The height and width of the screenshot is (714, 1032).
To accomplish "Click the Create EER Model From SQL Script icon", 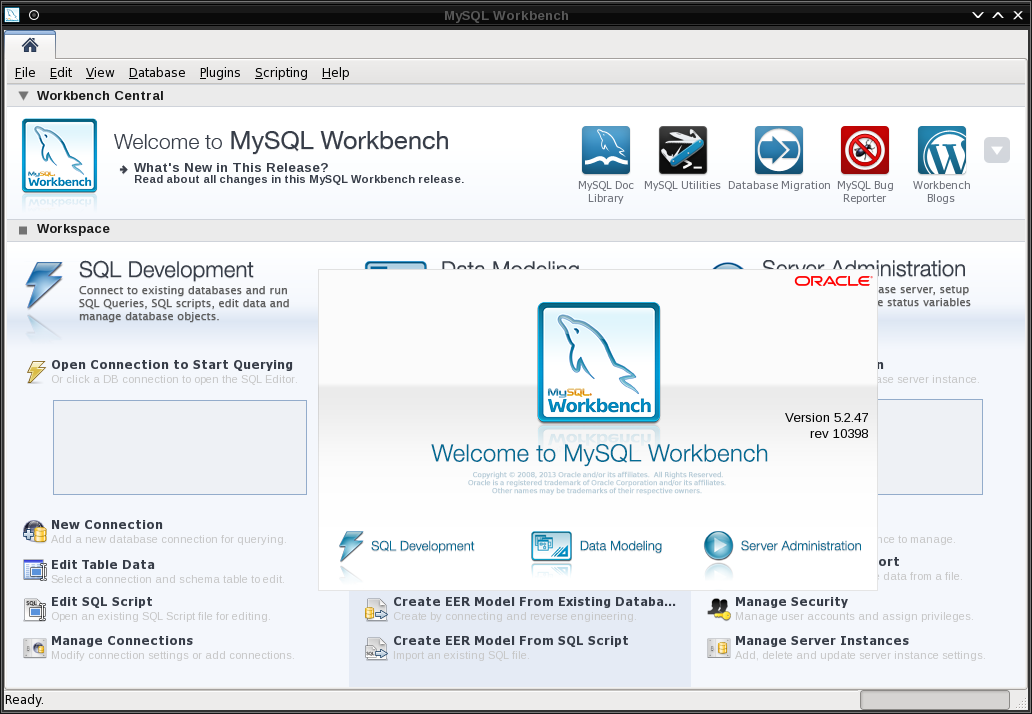I will click(x=376, y=648).
